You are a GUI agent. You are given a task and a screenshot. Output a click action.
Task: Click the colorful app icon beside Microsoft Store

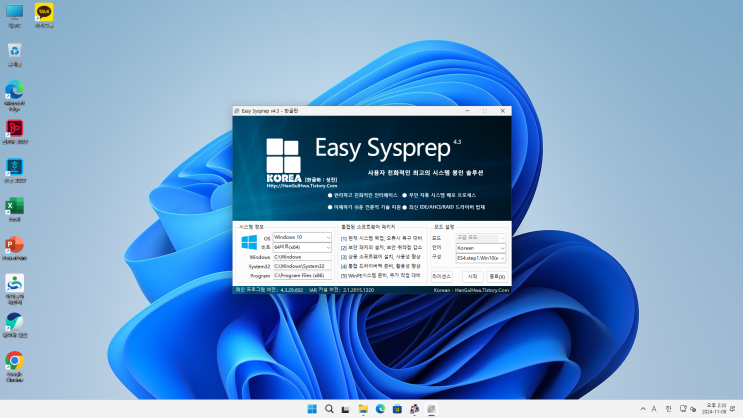tap(414, 409)
